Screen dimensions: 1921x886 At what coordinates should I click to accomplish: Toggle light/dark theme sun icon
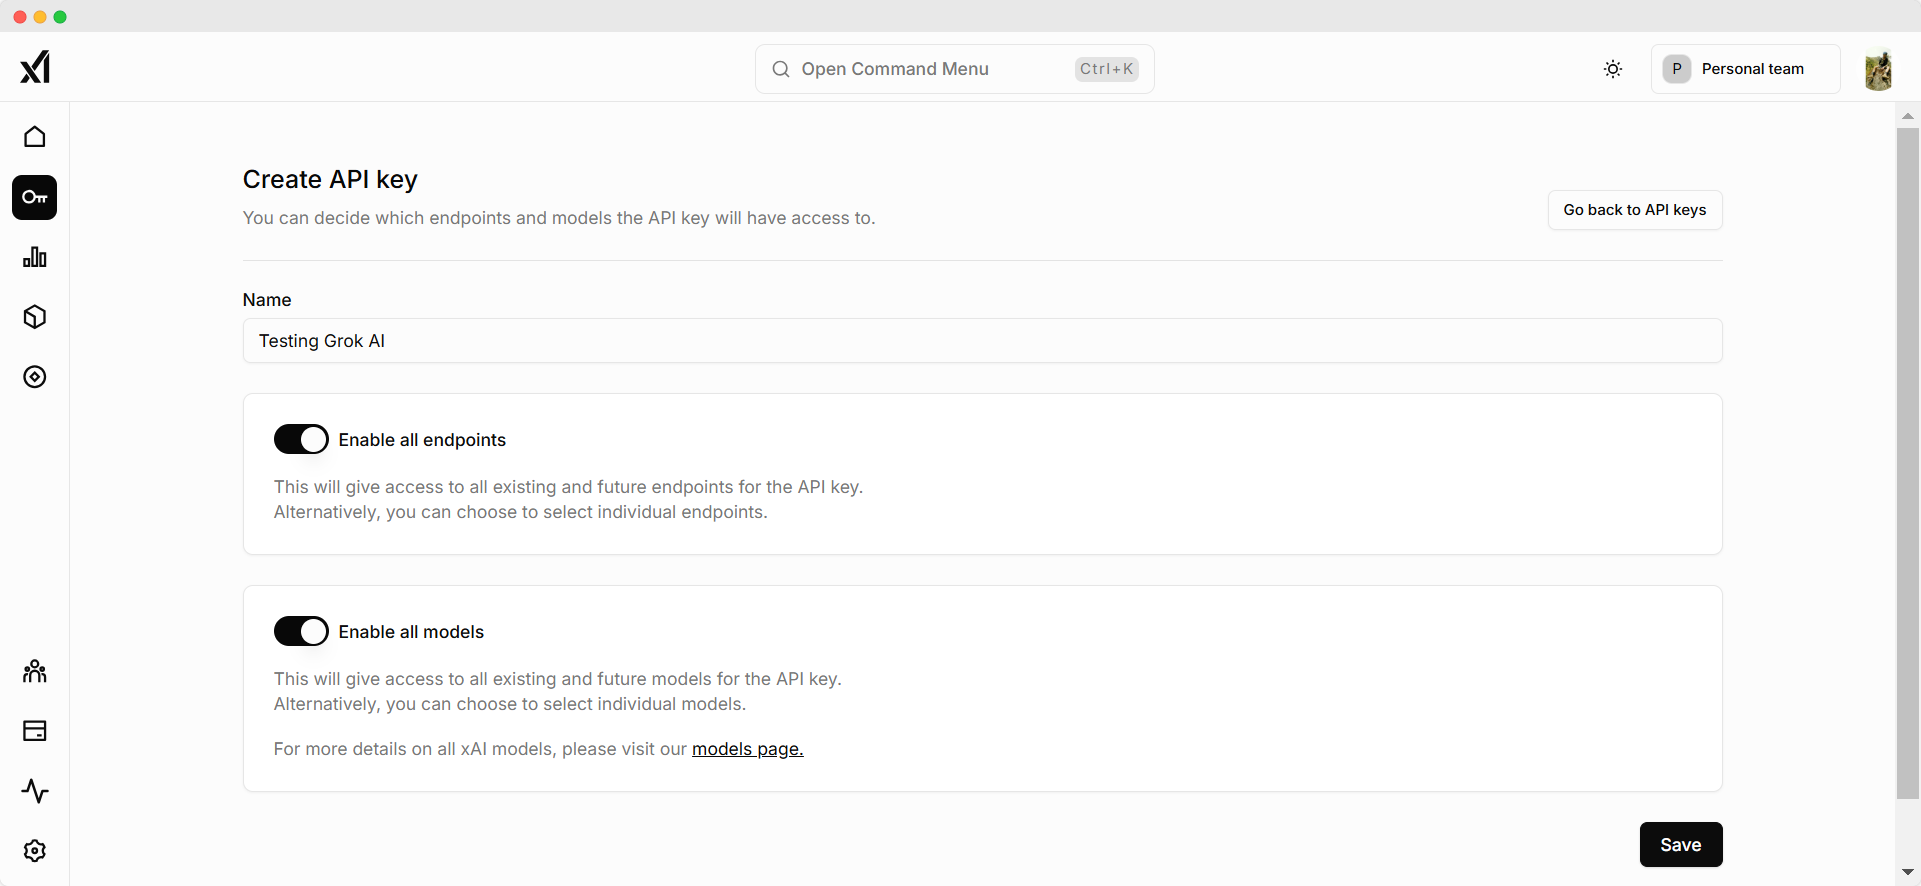[1613, 69]
